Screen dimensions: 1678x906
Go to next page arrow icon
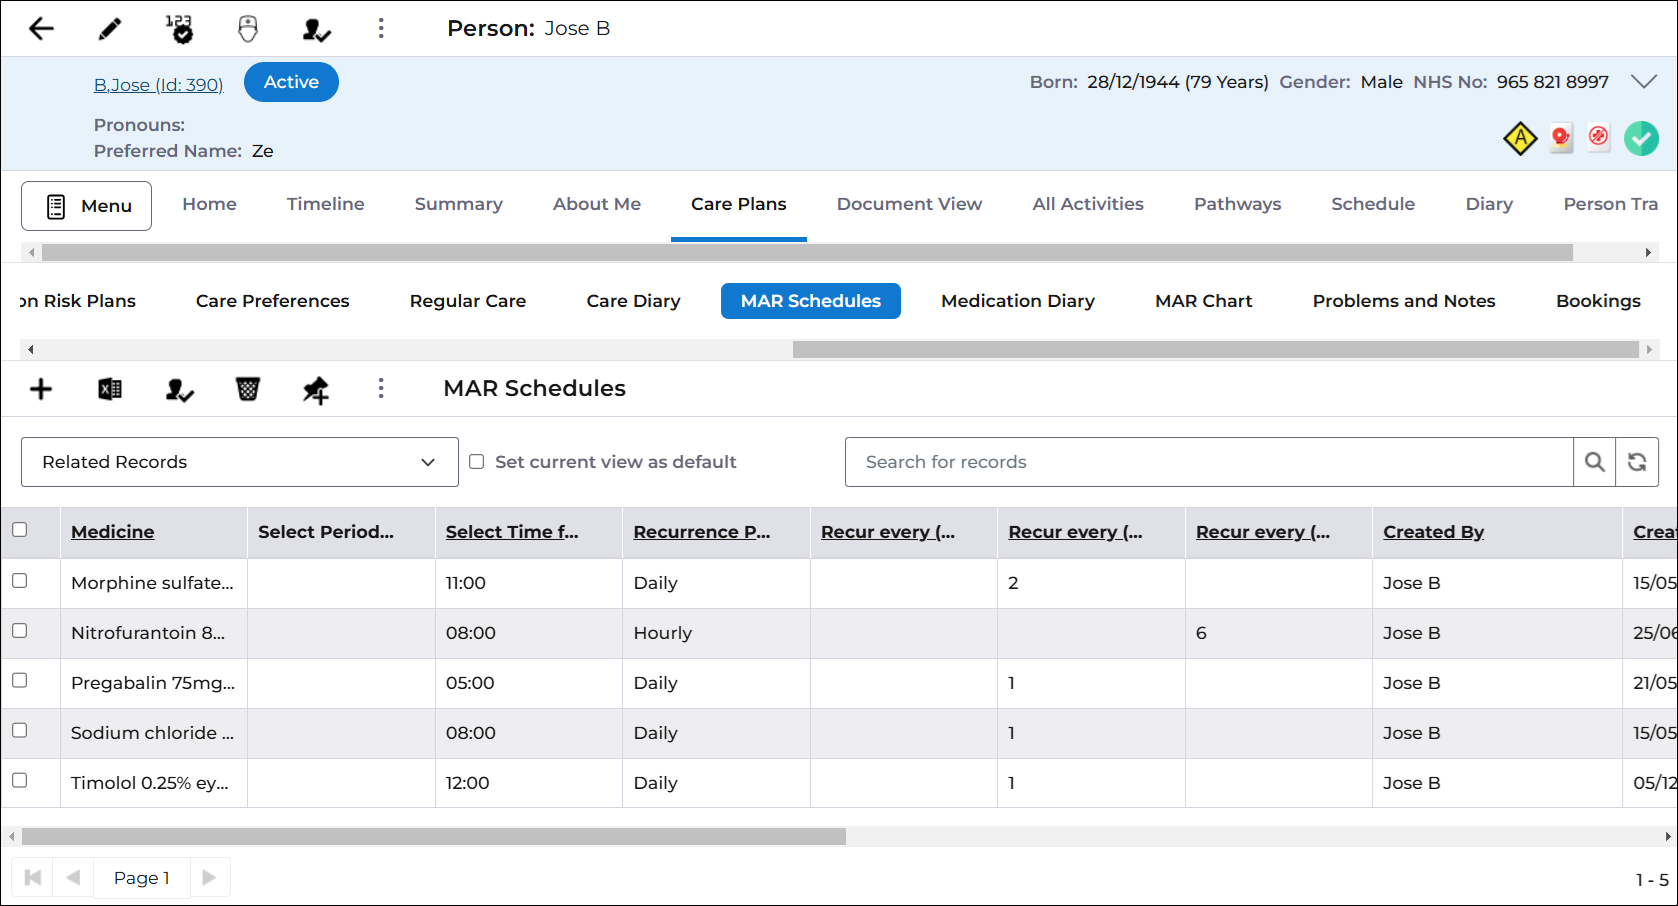pyautogui.click(x=209, y=877)
